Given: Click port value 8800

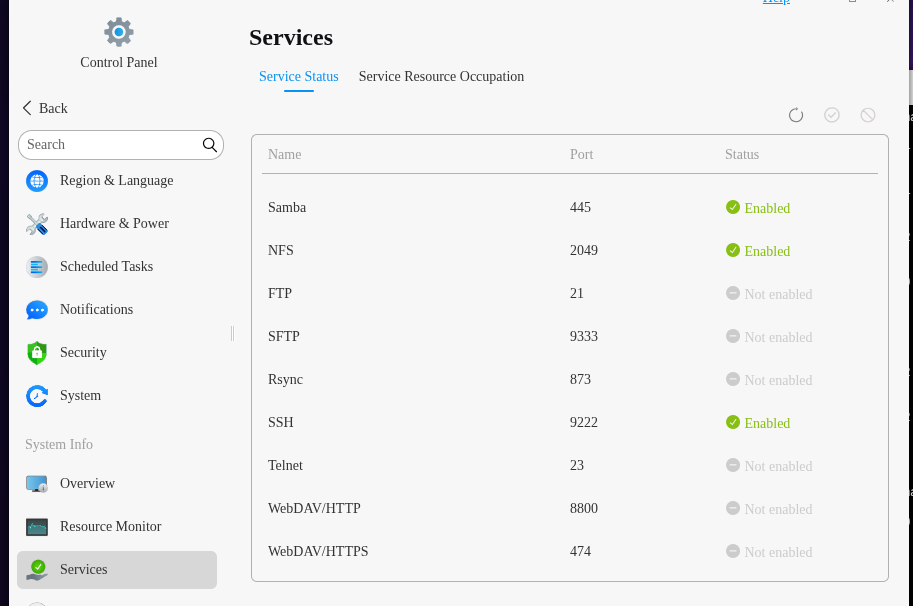Looking at the screenshot, I should 583,509.
